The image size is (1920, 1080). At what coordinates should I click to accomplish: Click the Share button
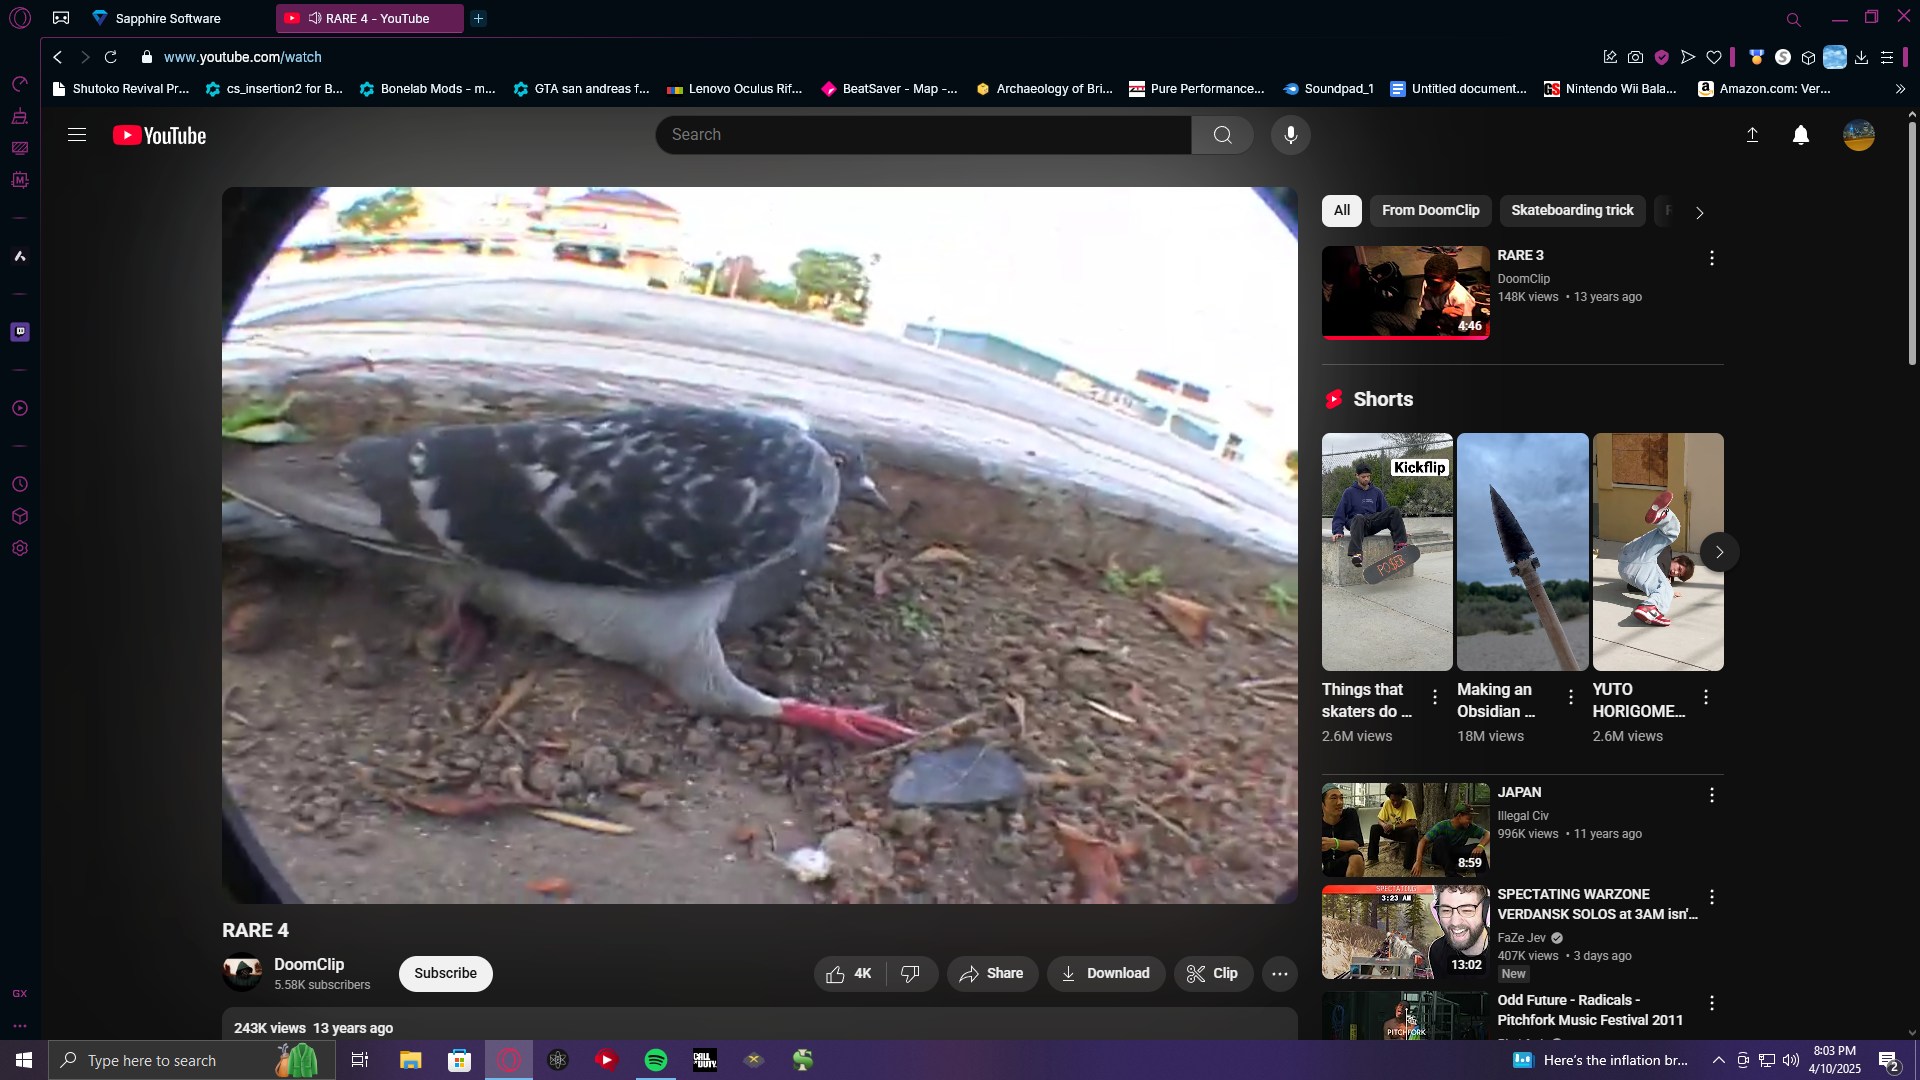tap(991, 973)
